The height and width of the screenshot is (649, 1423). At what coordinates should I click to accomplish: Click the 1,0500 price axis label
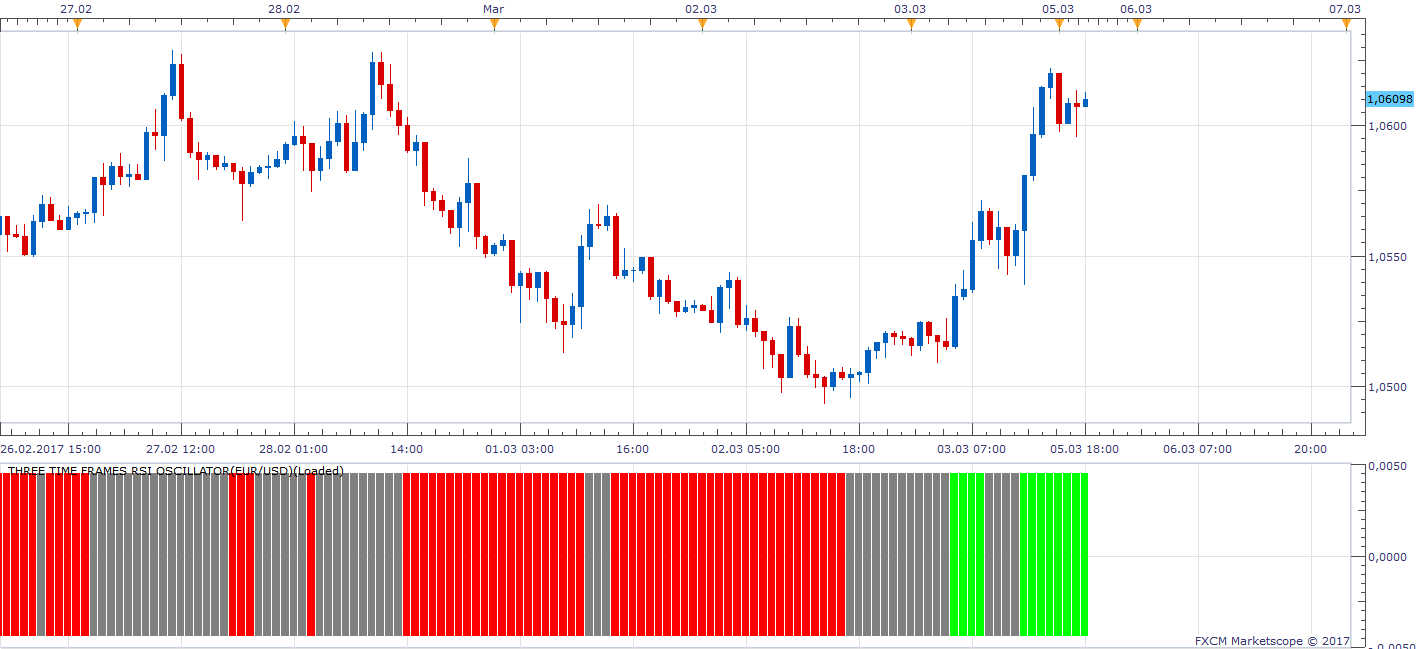(1389, 387)
